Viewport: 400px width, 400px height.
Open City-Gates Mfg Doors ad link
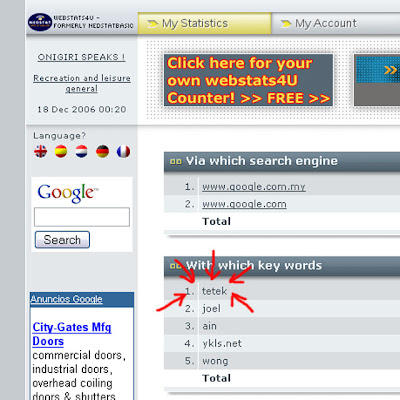click(72, 334)
